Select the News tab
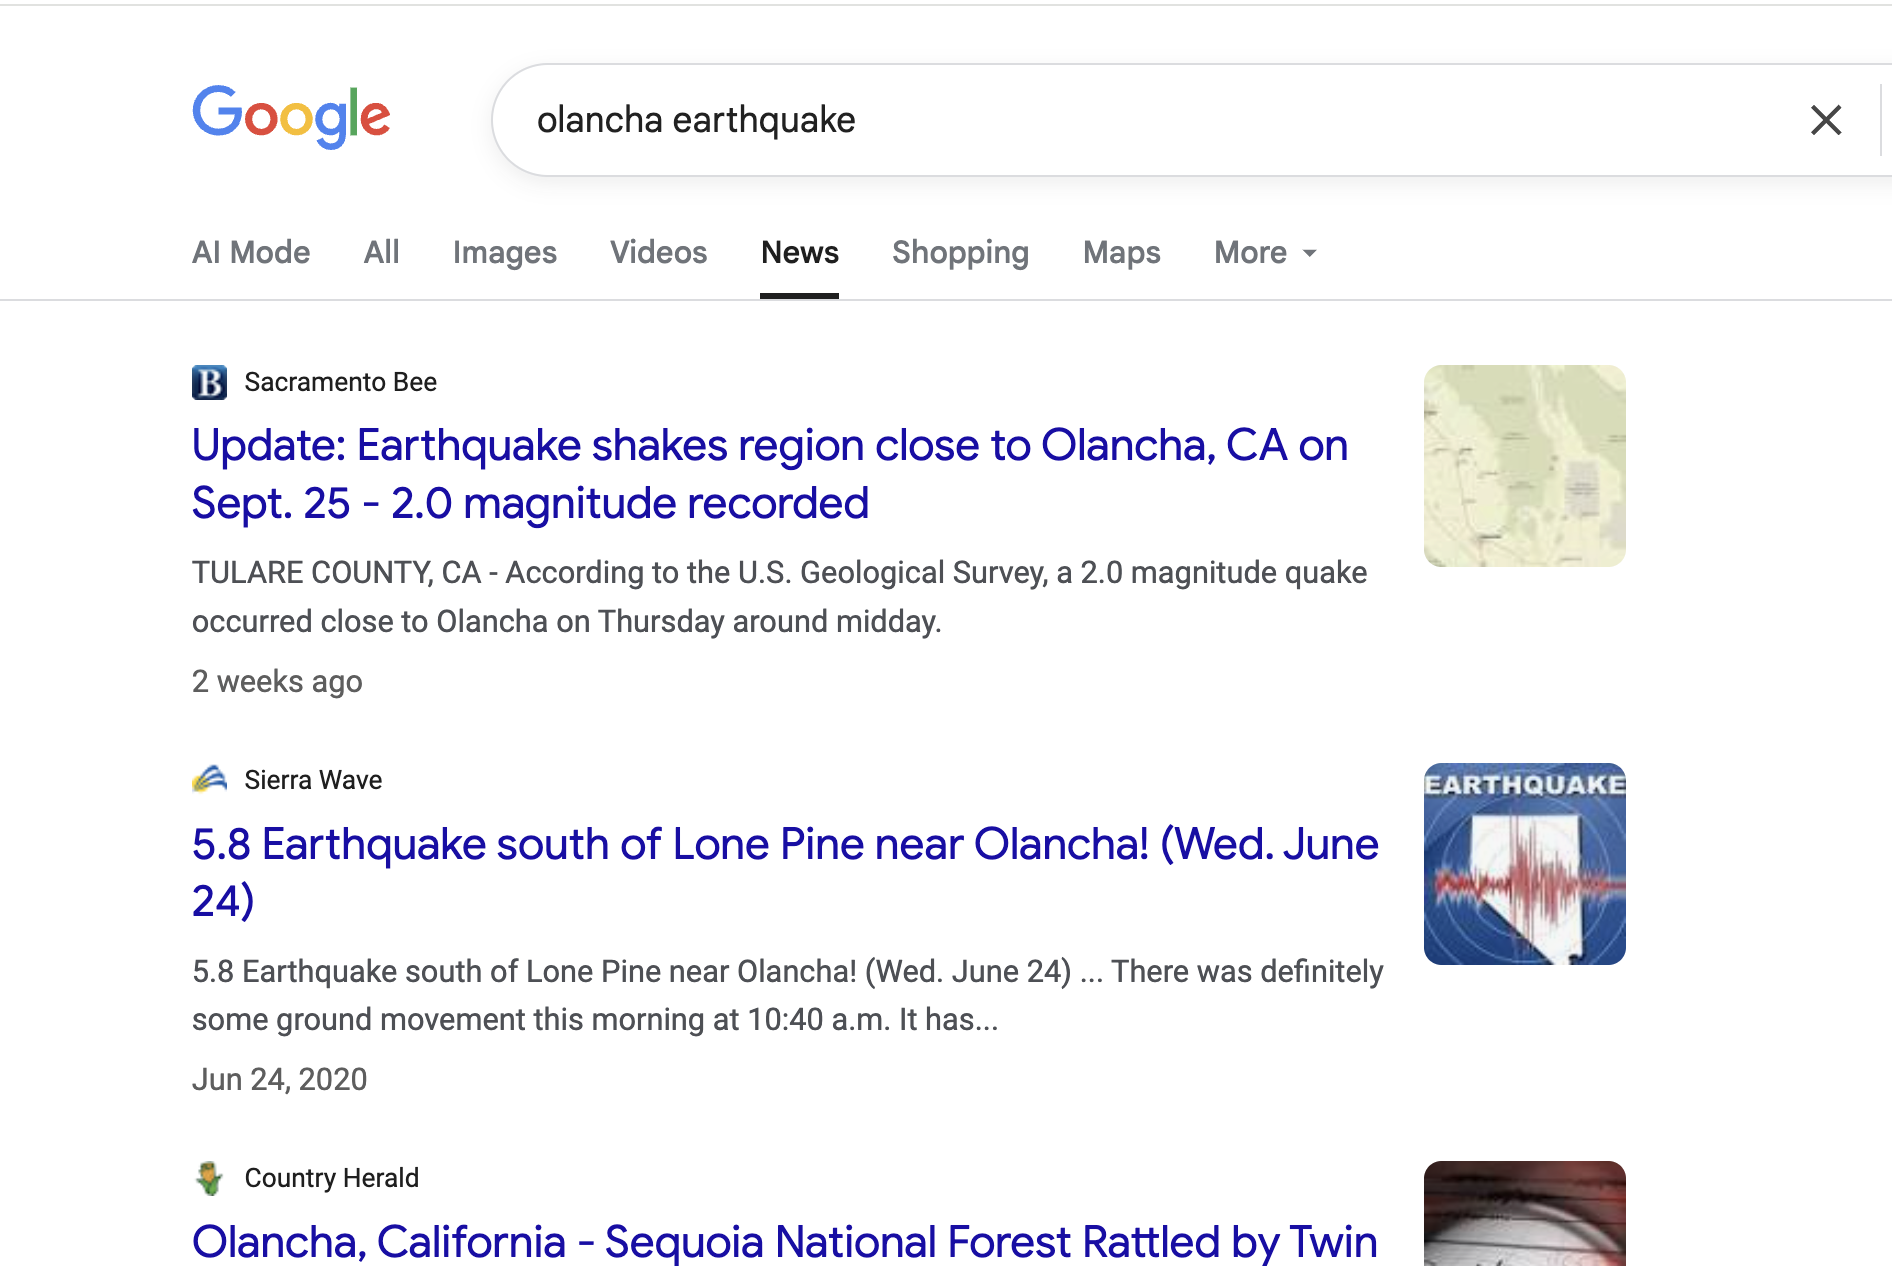Image resolution: width=1892 pixels, height=1266 pixels. (x=799, y=253)
